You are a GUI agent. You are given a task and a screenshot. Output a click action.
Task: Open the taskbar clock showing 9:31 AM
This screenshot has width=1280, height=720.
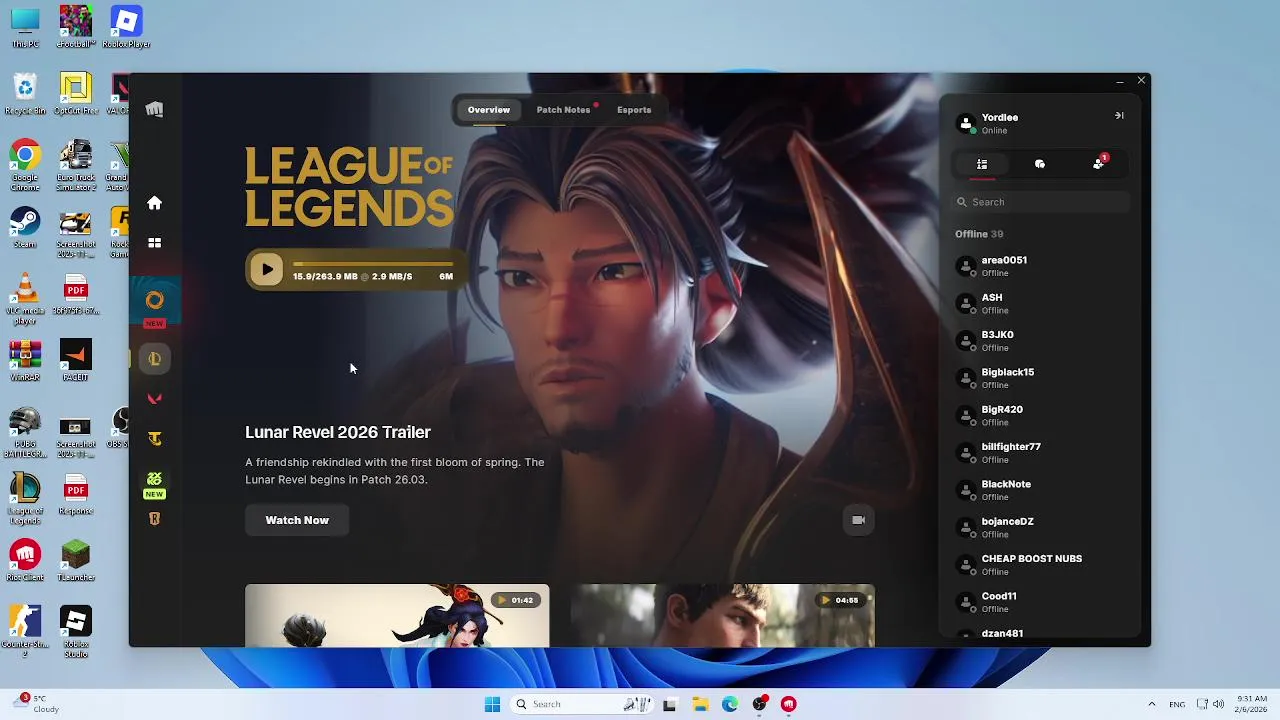(1251, 704)
